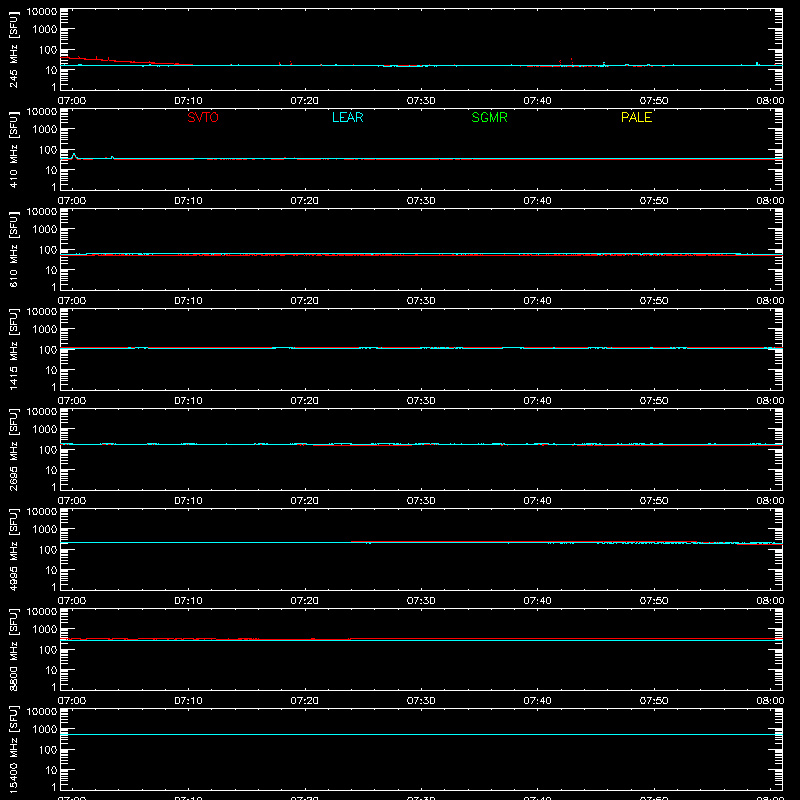Click the 10000 y-axis label of 245 MHz panel
Screen dimensions: 800x800
[42, 12]
